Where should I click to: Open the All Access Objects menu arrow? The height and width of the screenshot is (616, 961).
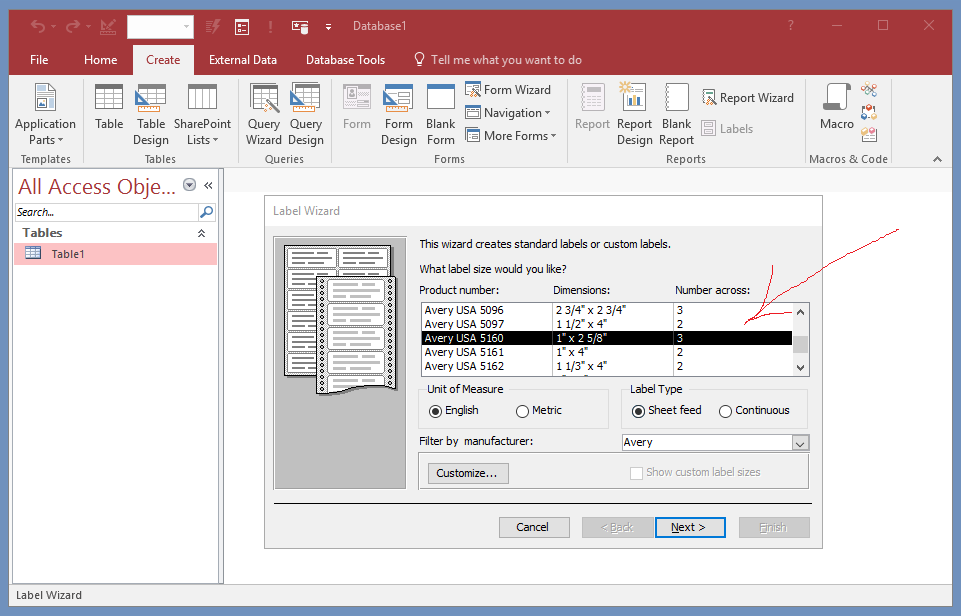pos(189,185)
